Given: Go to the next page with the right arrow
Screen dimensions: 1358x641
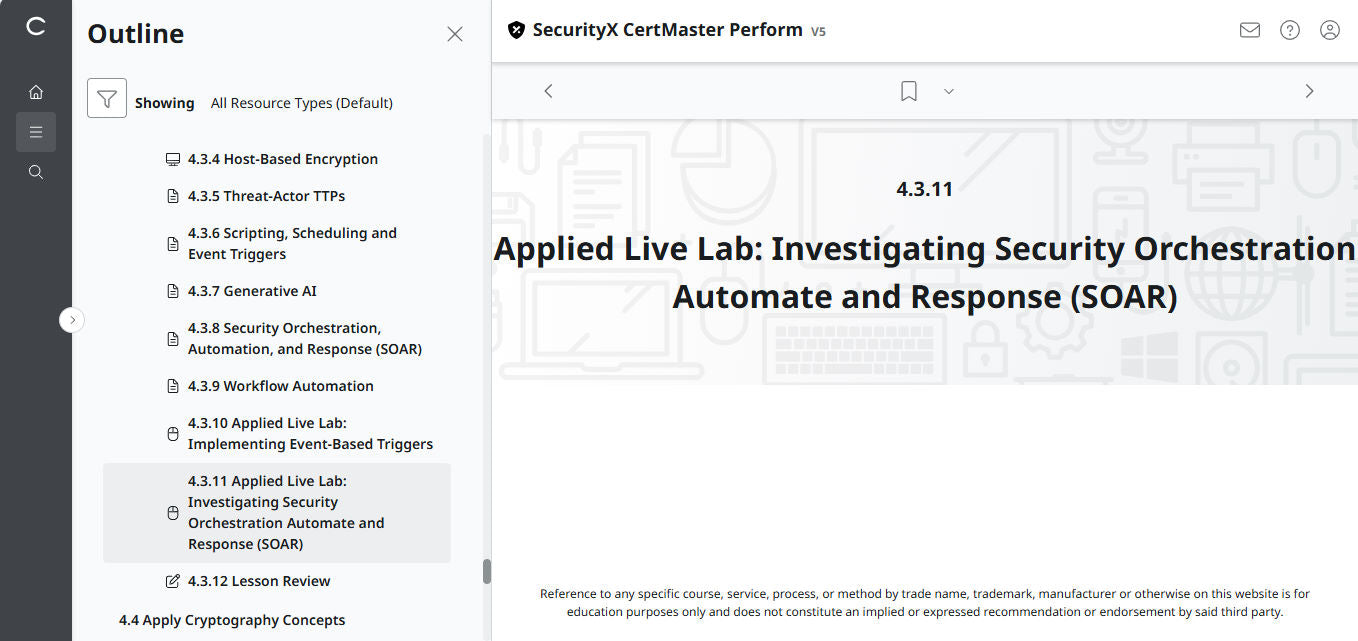Looking at the screenshot, I should pos(1309,90).
